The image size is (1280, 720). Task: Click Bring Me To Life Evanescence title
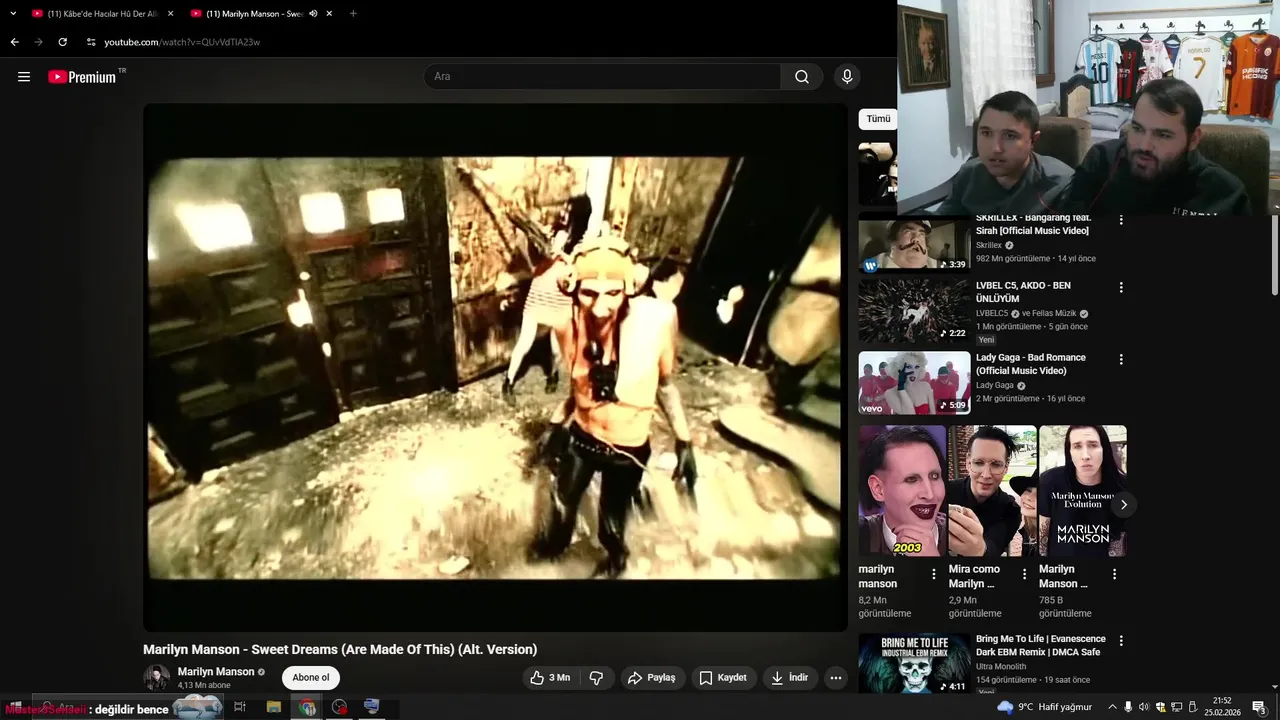(1041, 646)
